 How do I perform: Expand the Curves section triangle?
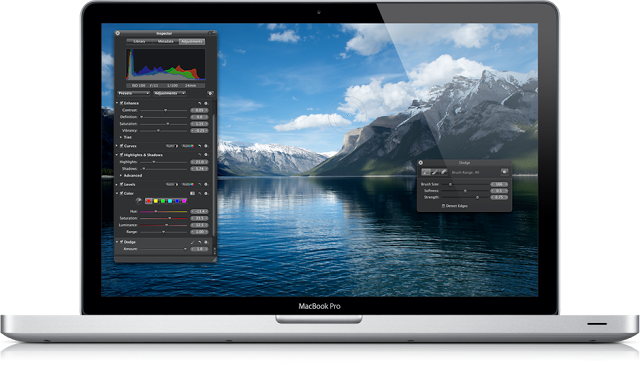tap(117, 146)
